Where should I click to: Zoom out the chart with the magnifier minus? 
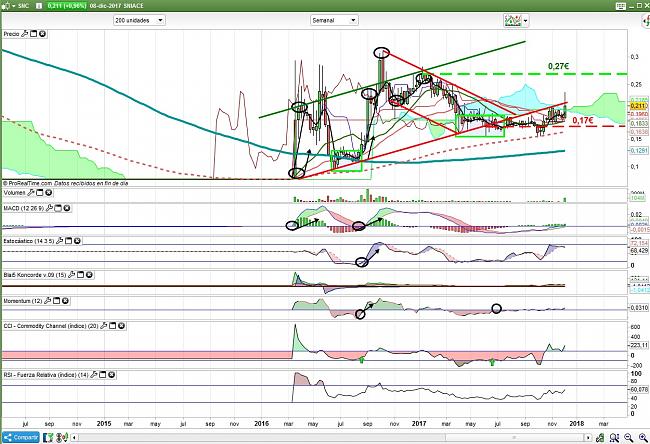pos(629,437)
